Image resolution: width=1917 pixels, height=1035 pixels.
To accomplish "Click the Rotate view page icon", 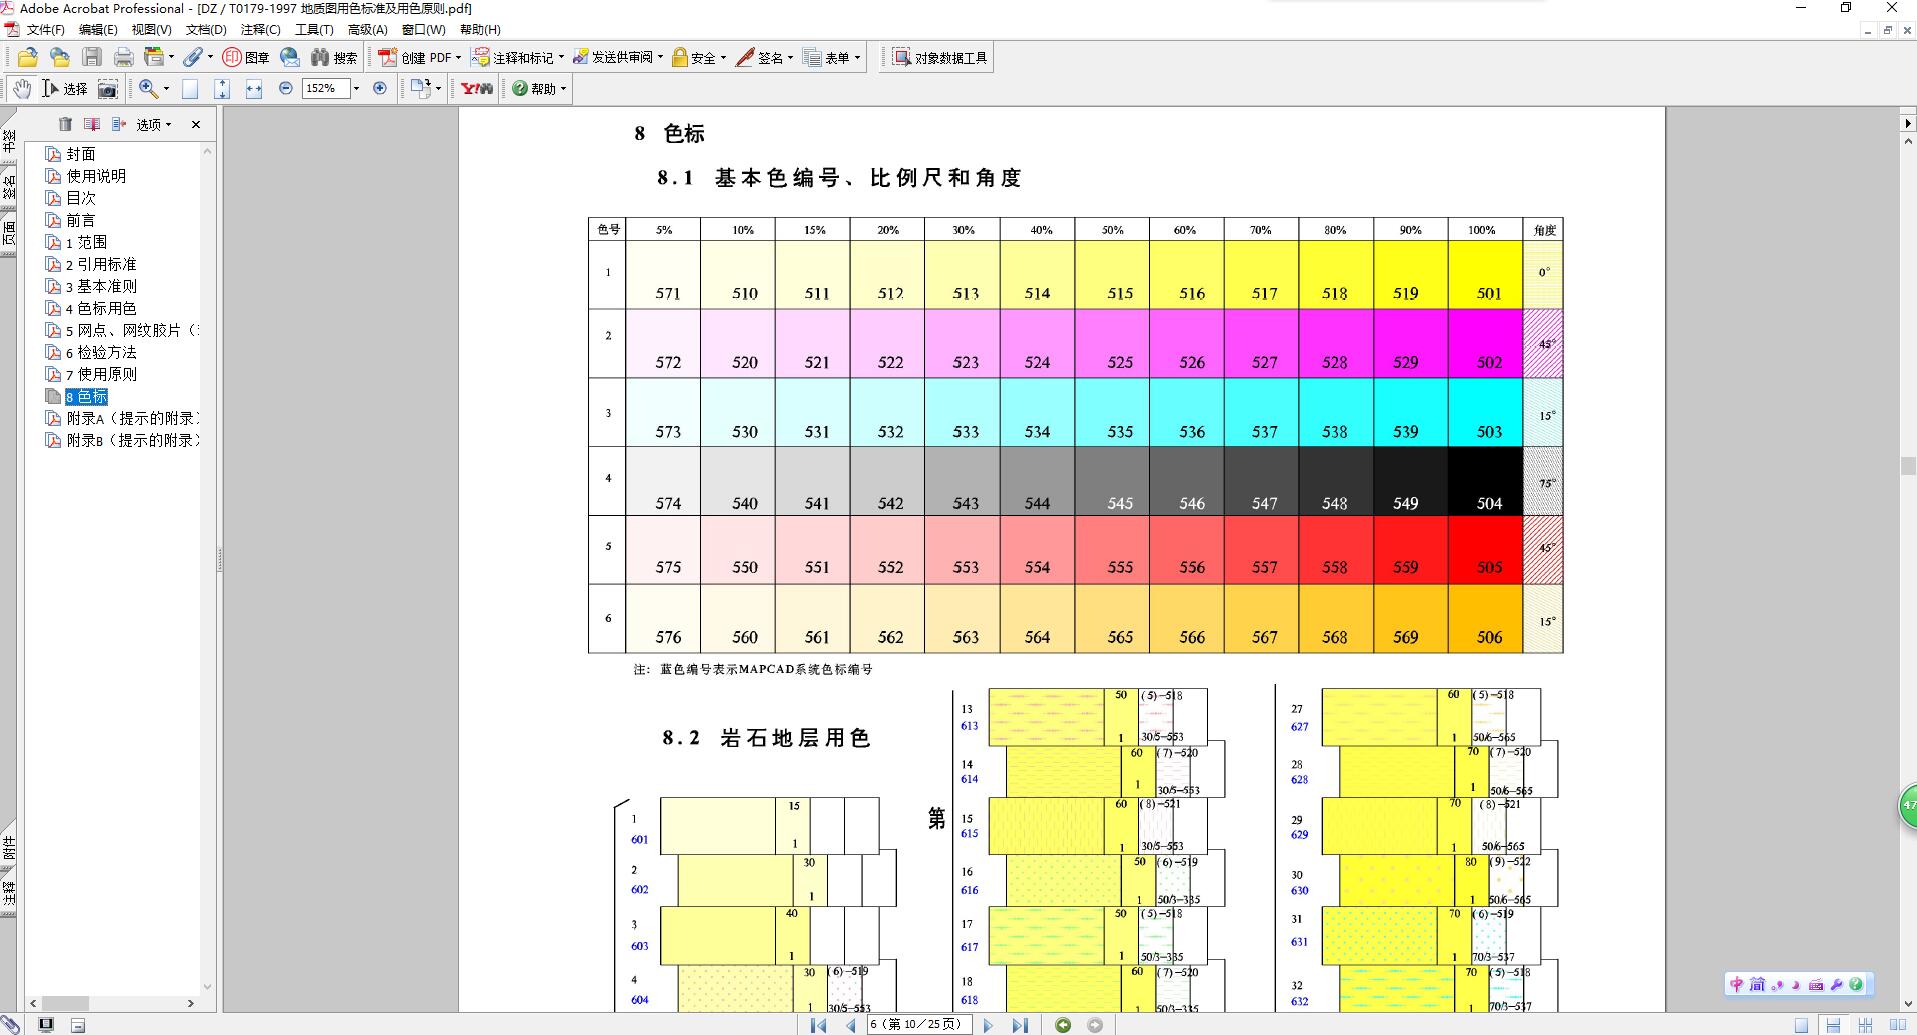I will (x=420, y=89).
